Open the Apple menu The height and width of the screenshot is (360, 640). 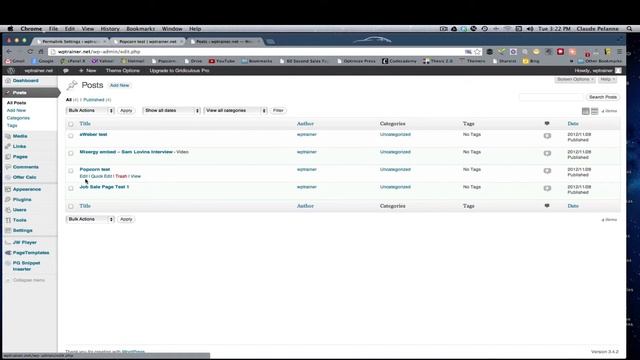(x=10, y=29)
